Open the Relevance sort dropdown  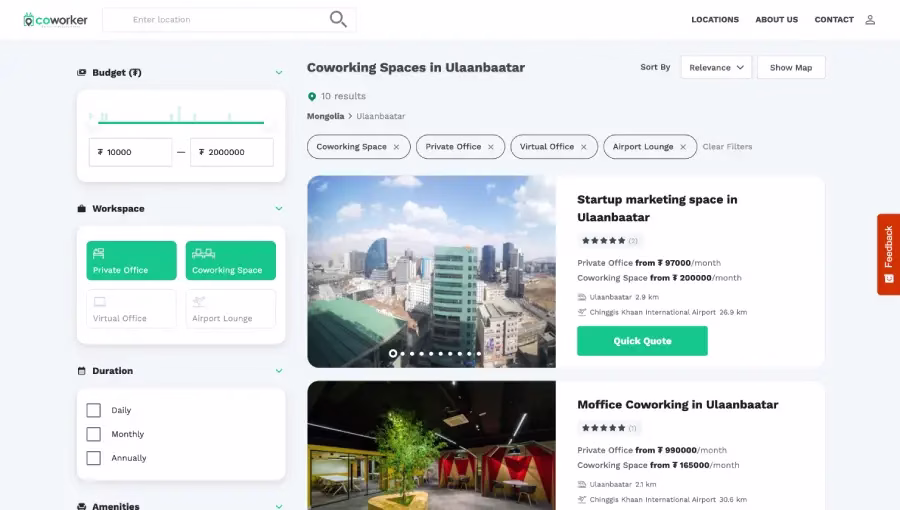click(x=716, y=67)
